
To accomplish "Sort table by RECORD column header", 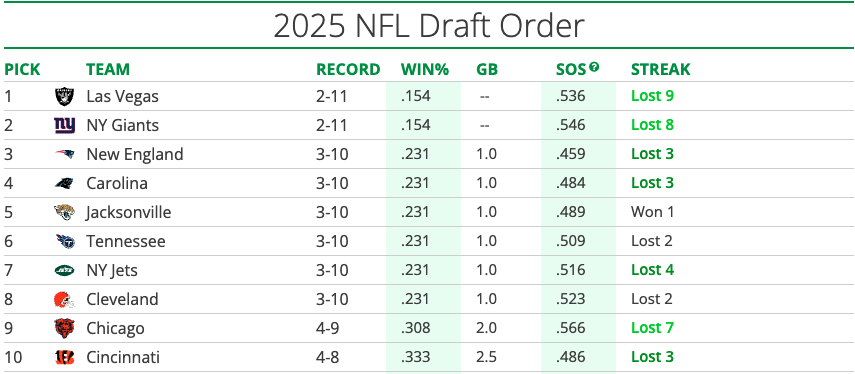I will (x=348, y=70).
